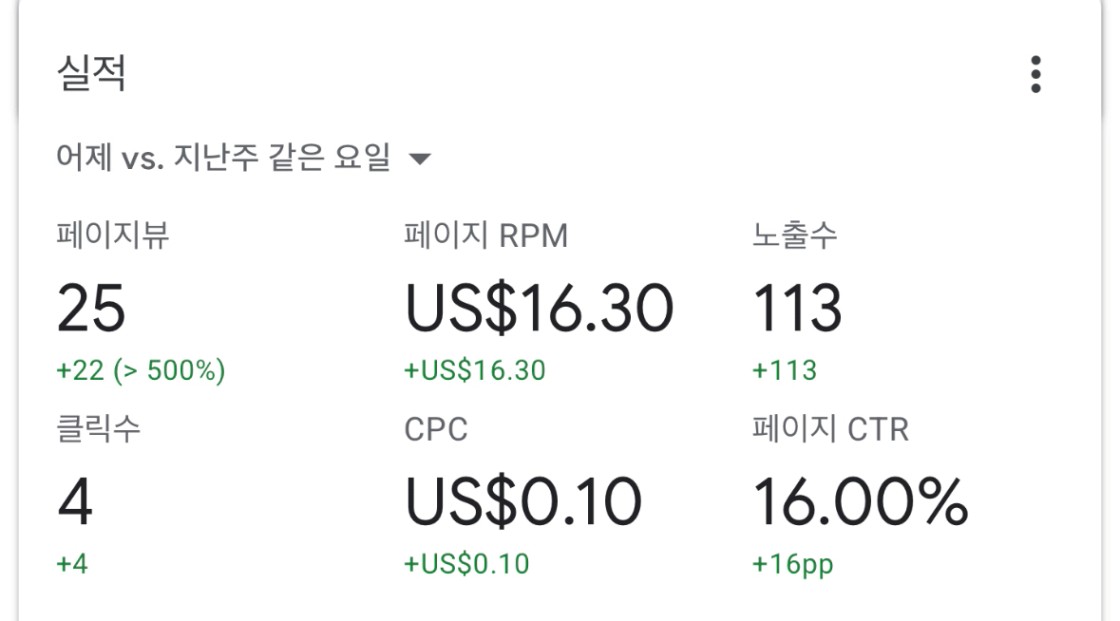Click the green +16pp change text
Screen dimensions: 1120x621
(x=793, y=564)
